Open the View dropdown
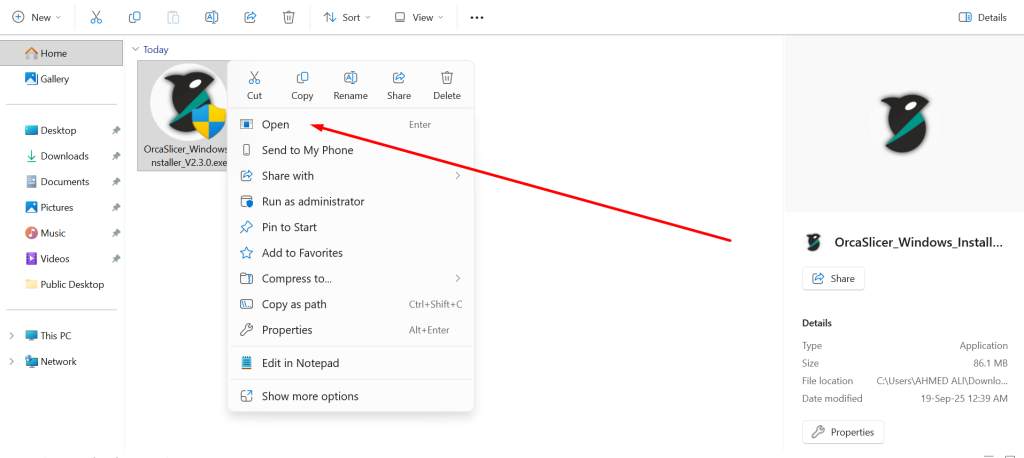This screenshot has width=1024, height=458. 420,17
